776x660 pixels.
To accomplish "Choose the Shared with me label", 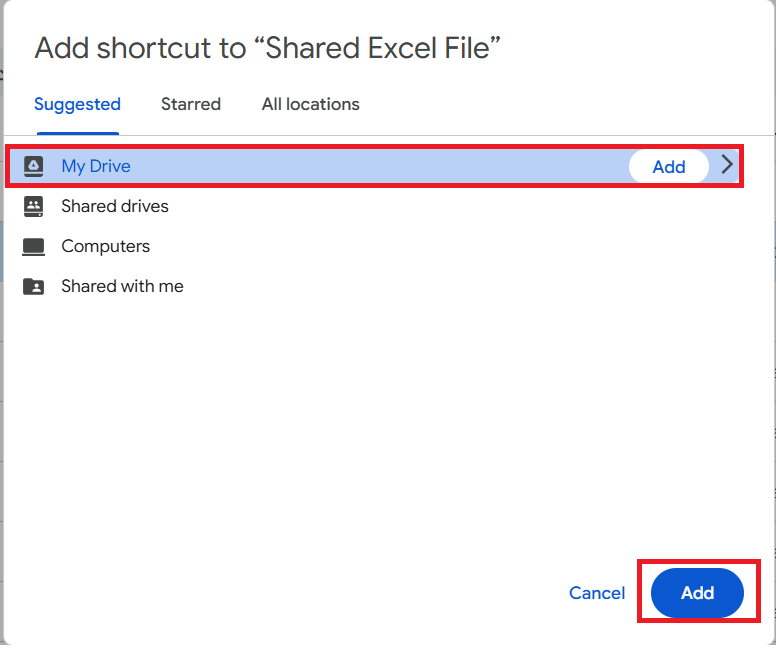I will 122,286.
